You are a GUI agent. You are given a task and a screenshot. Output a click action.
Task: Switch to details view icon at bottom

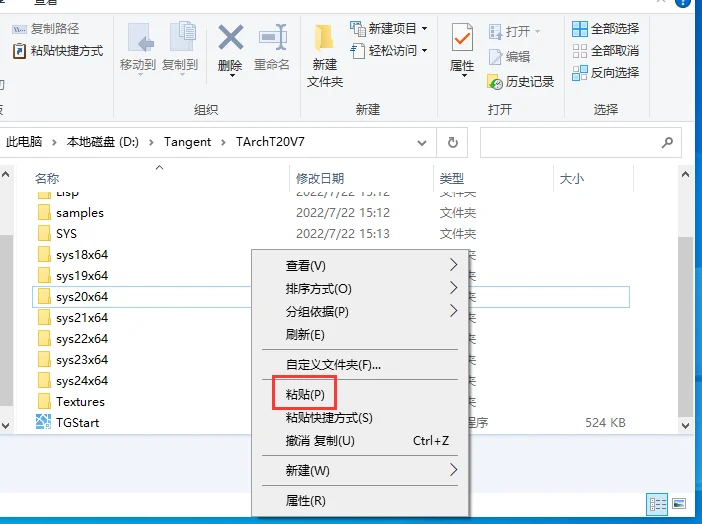point(657,505)
